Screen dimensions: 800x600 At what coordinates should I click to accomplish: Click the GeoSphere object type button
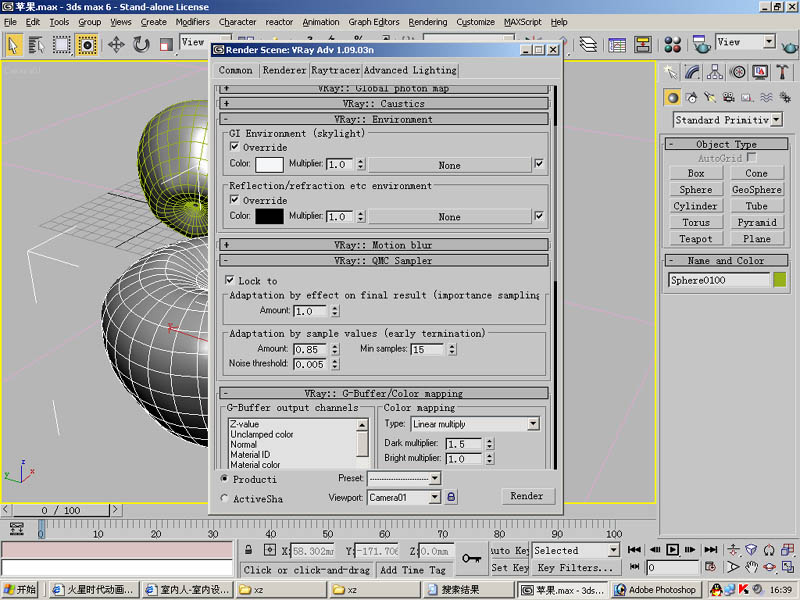[x=757, y=190]
